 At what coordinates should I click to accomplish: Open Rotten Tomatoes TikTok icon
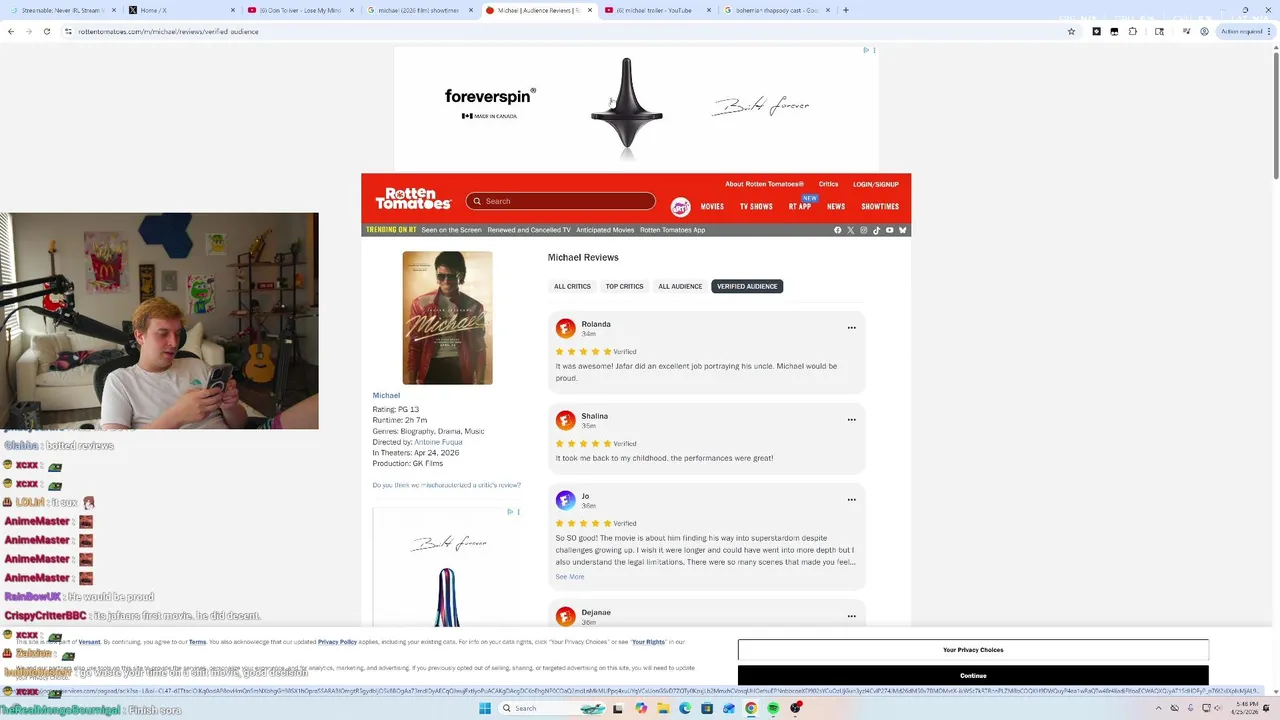(877, 230)
